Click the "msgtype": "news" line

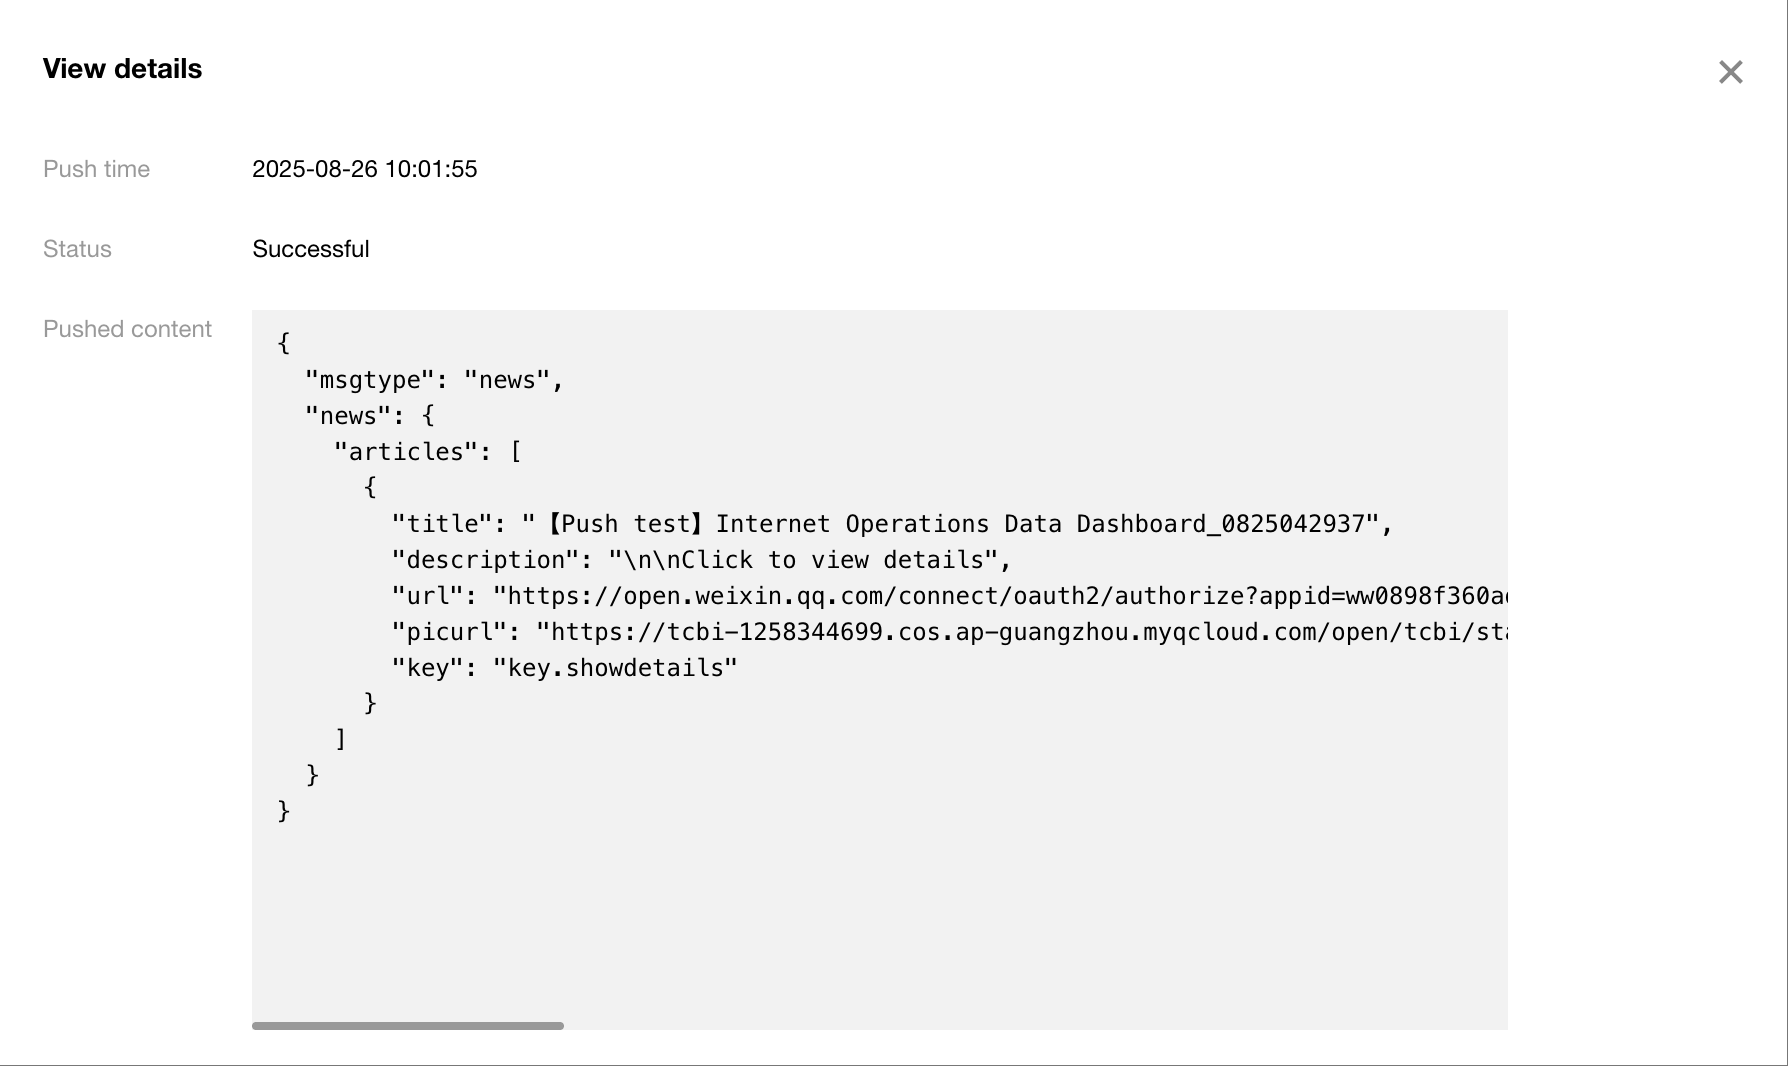[x=434, y=380]
